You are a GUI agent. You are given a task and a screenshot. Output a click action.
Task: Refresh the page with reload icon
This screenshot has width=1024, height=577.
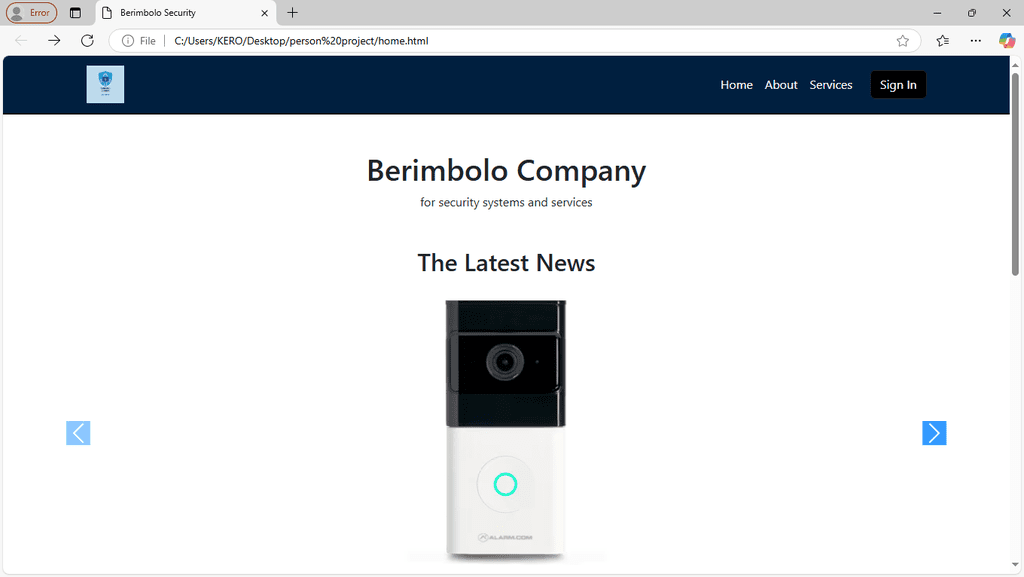87,40
